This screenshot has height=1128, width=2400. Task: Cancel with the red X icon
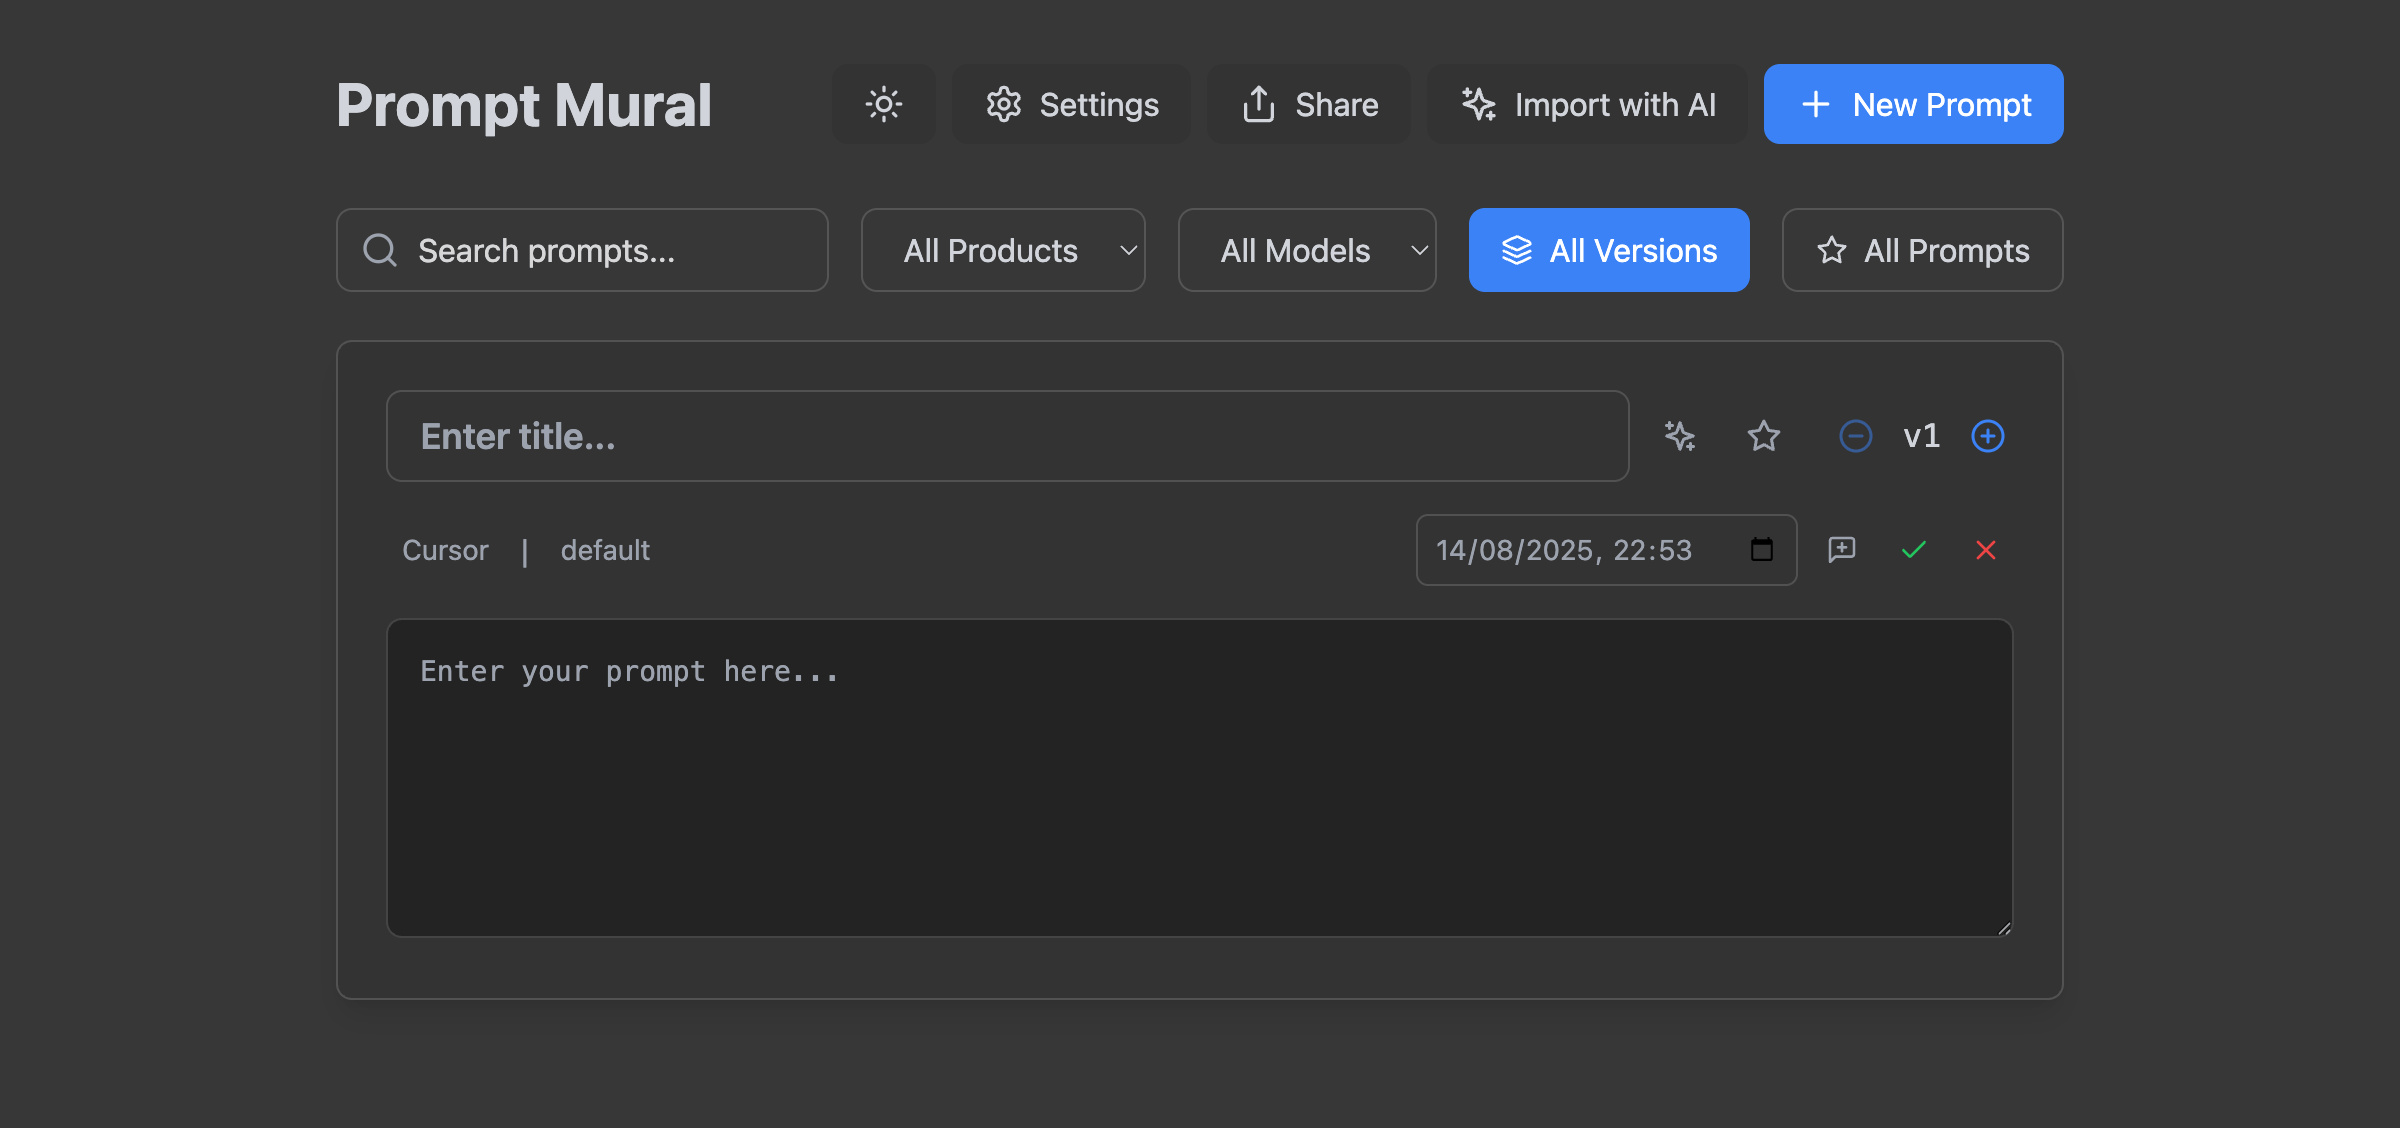[1986, 549]
